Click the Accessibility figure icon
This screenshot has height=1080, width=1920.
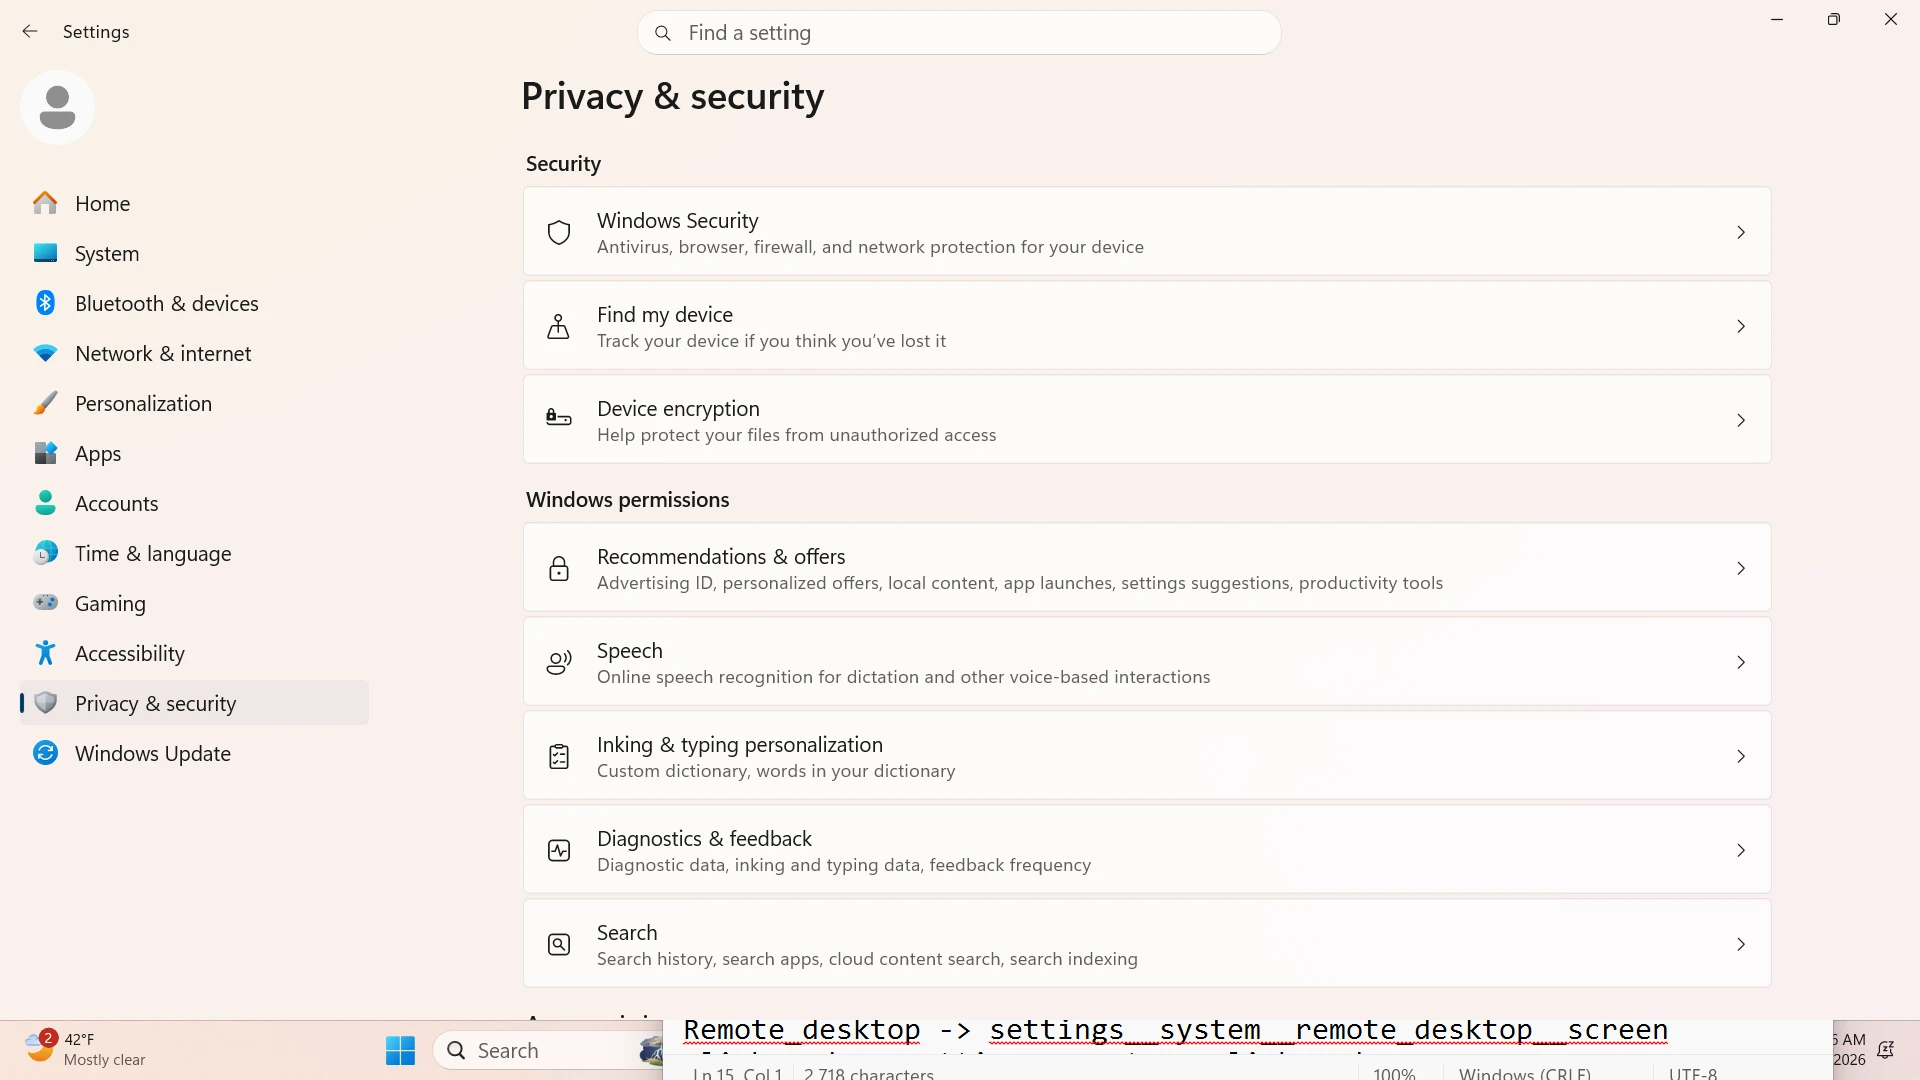[x=45, y=653]
